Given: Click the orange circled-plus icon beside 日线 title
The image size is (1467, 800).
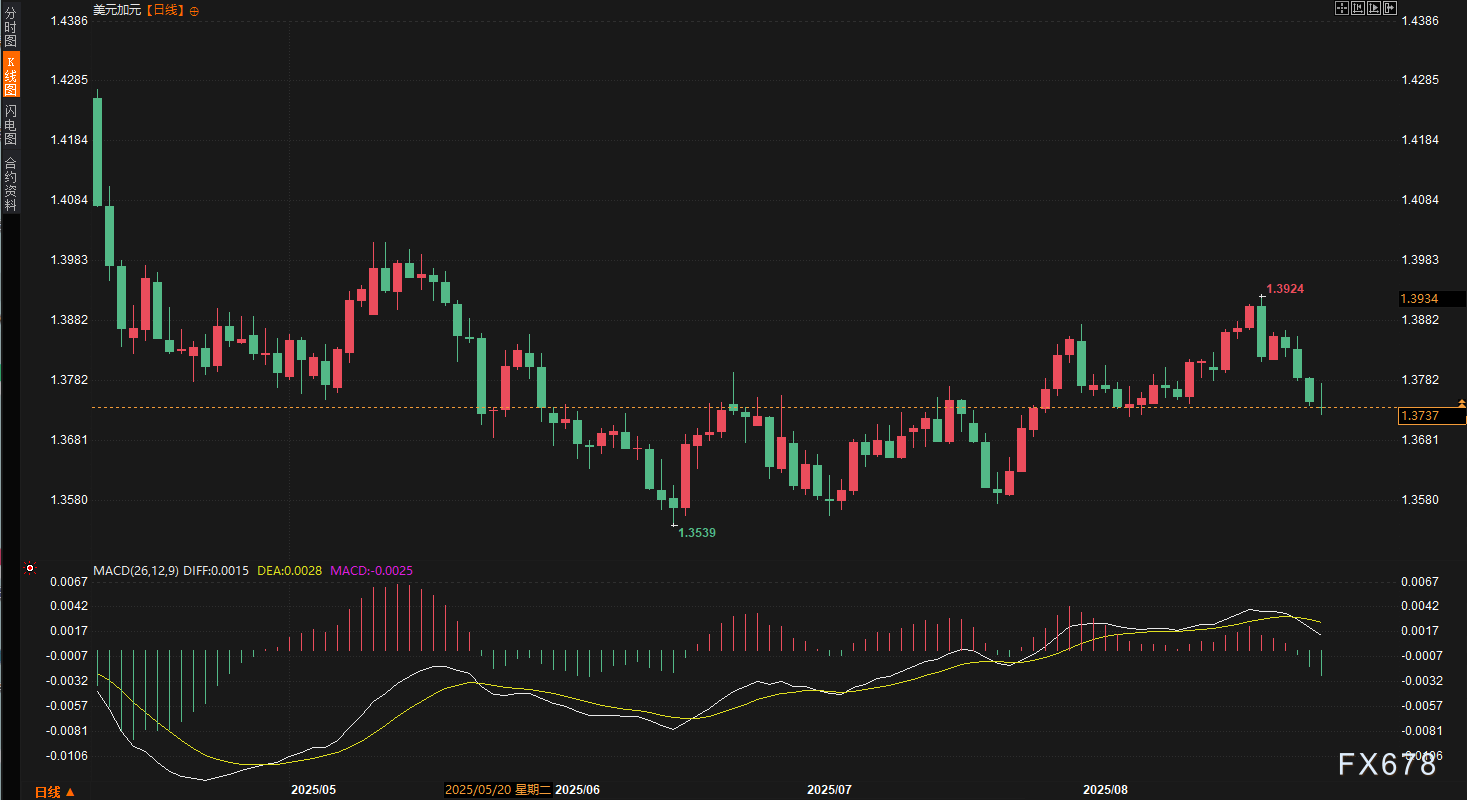Looking at the screenshot, I should pyautogui.click(x=194, y=10).
